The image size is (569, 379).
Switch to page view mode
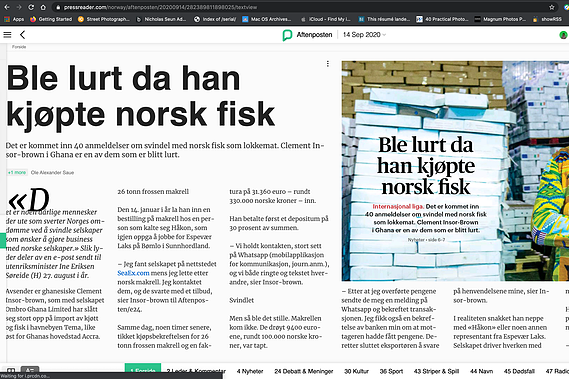[x=11, y=371]
